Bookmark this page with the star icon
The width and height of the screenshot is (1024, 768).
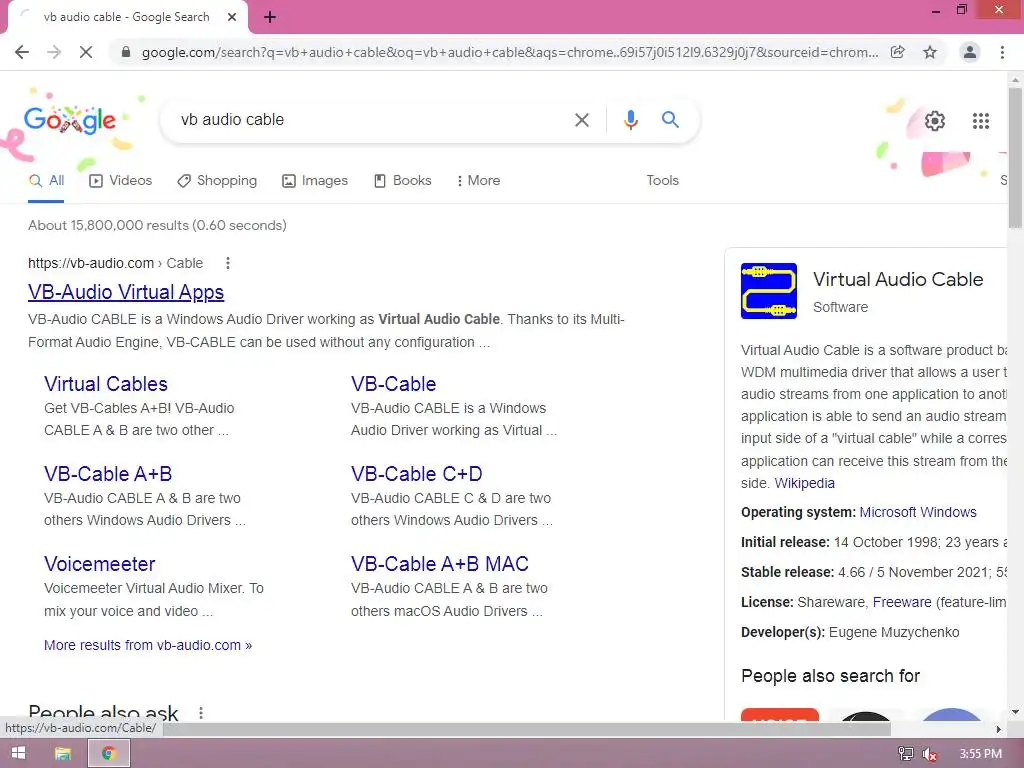[930, 52]
